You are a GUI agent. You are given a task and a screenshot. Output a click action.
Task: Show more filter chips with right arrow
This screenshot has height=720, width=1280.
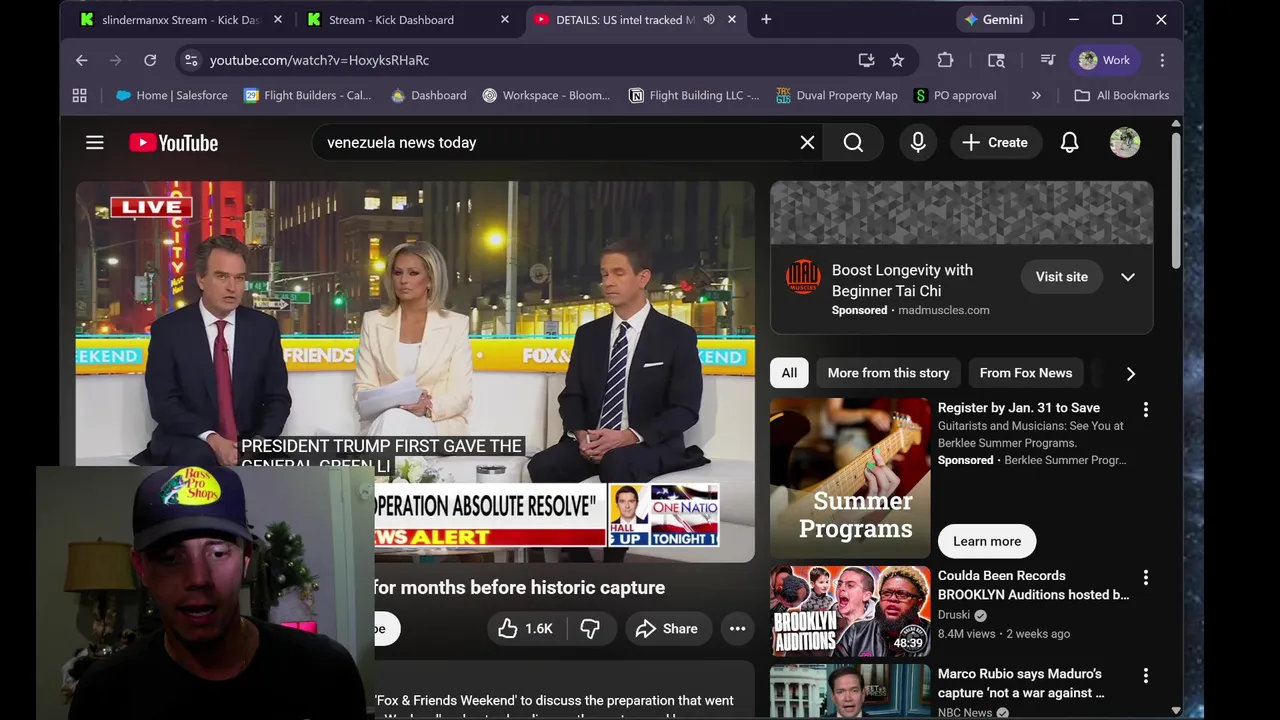tap(1130, 373)
